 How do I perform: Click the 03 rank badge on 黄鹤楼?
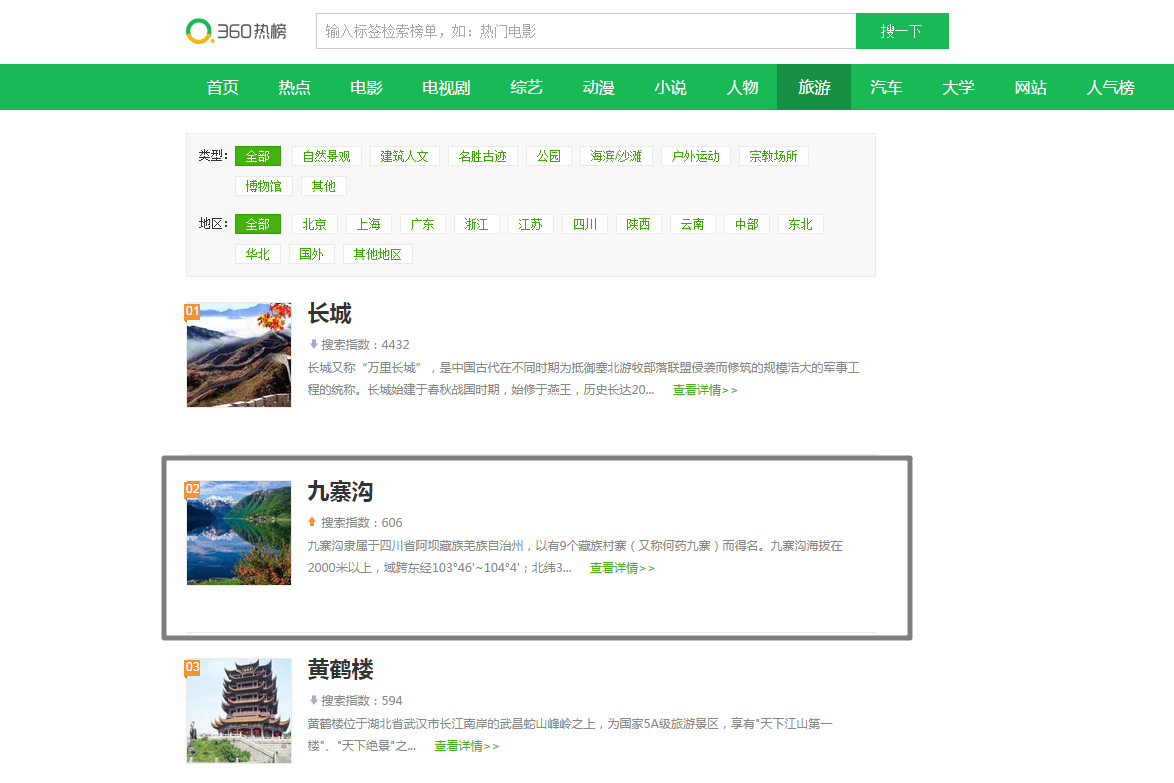(x=192, y=668)
